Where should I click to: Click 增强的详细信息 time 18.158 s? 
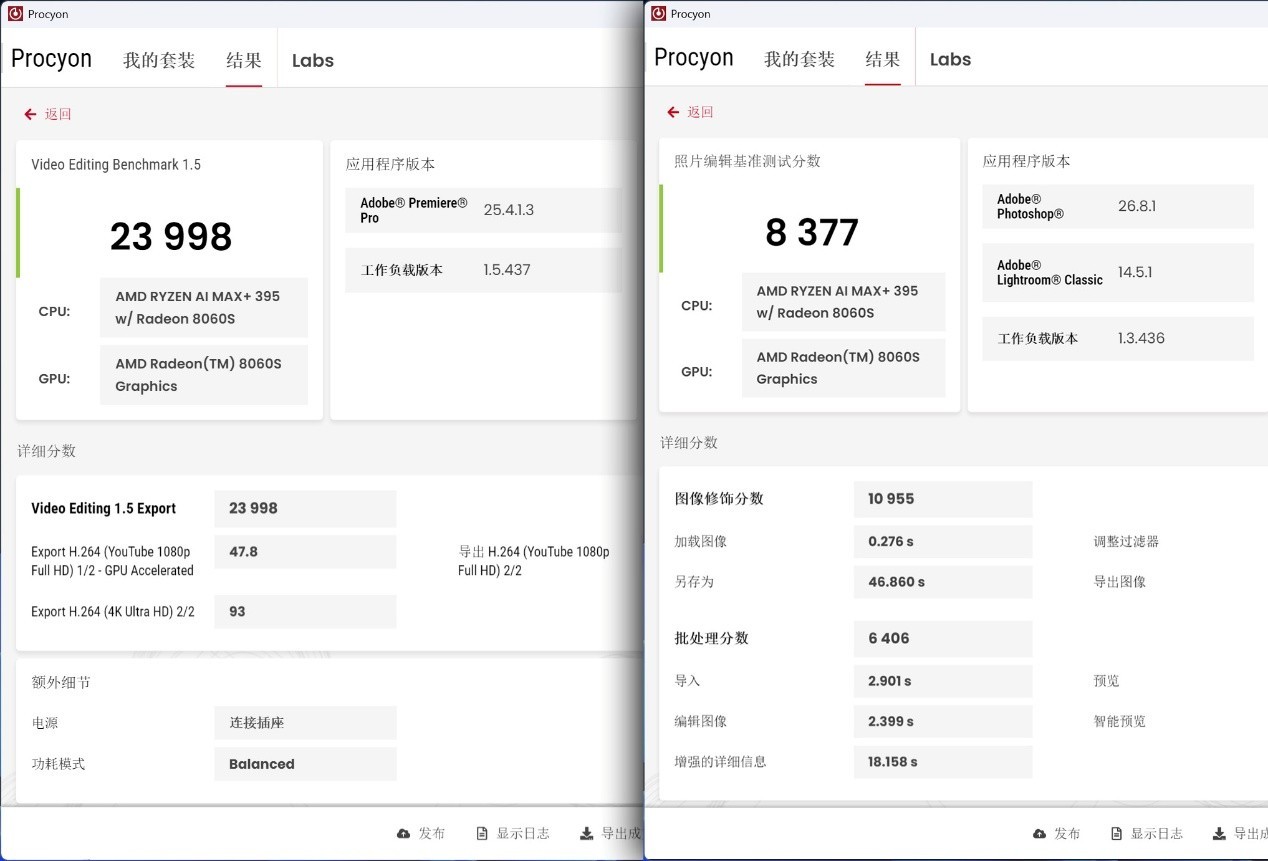[x=942, y=761]
